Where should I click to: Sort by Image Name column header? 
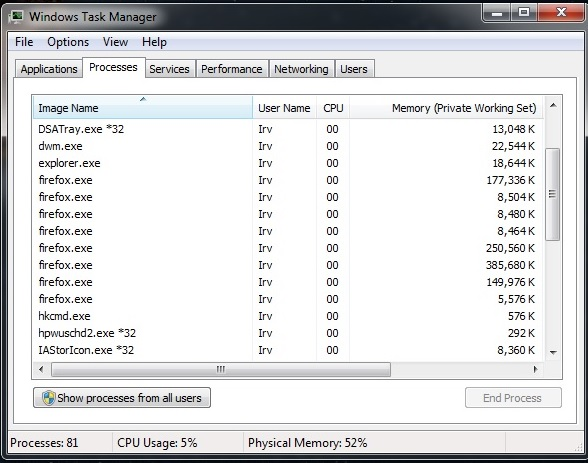click(x=143, y=108)
